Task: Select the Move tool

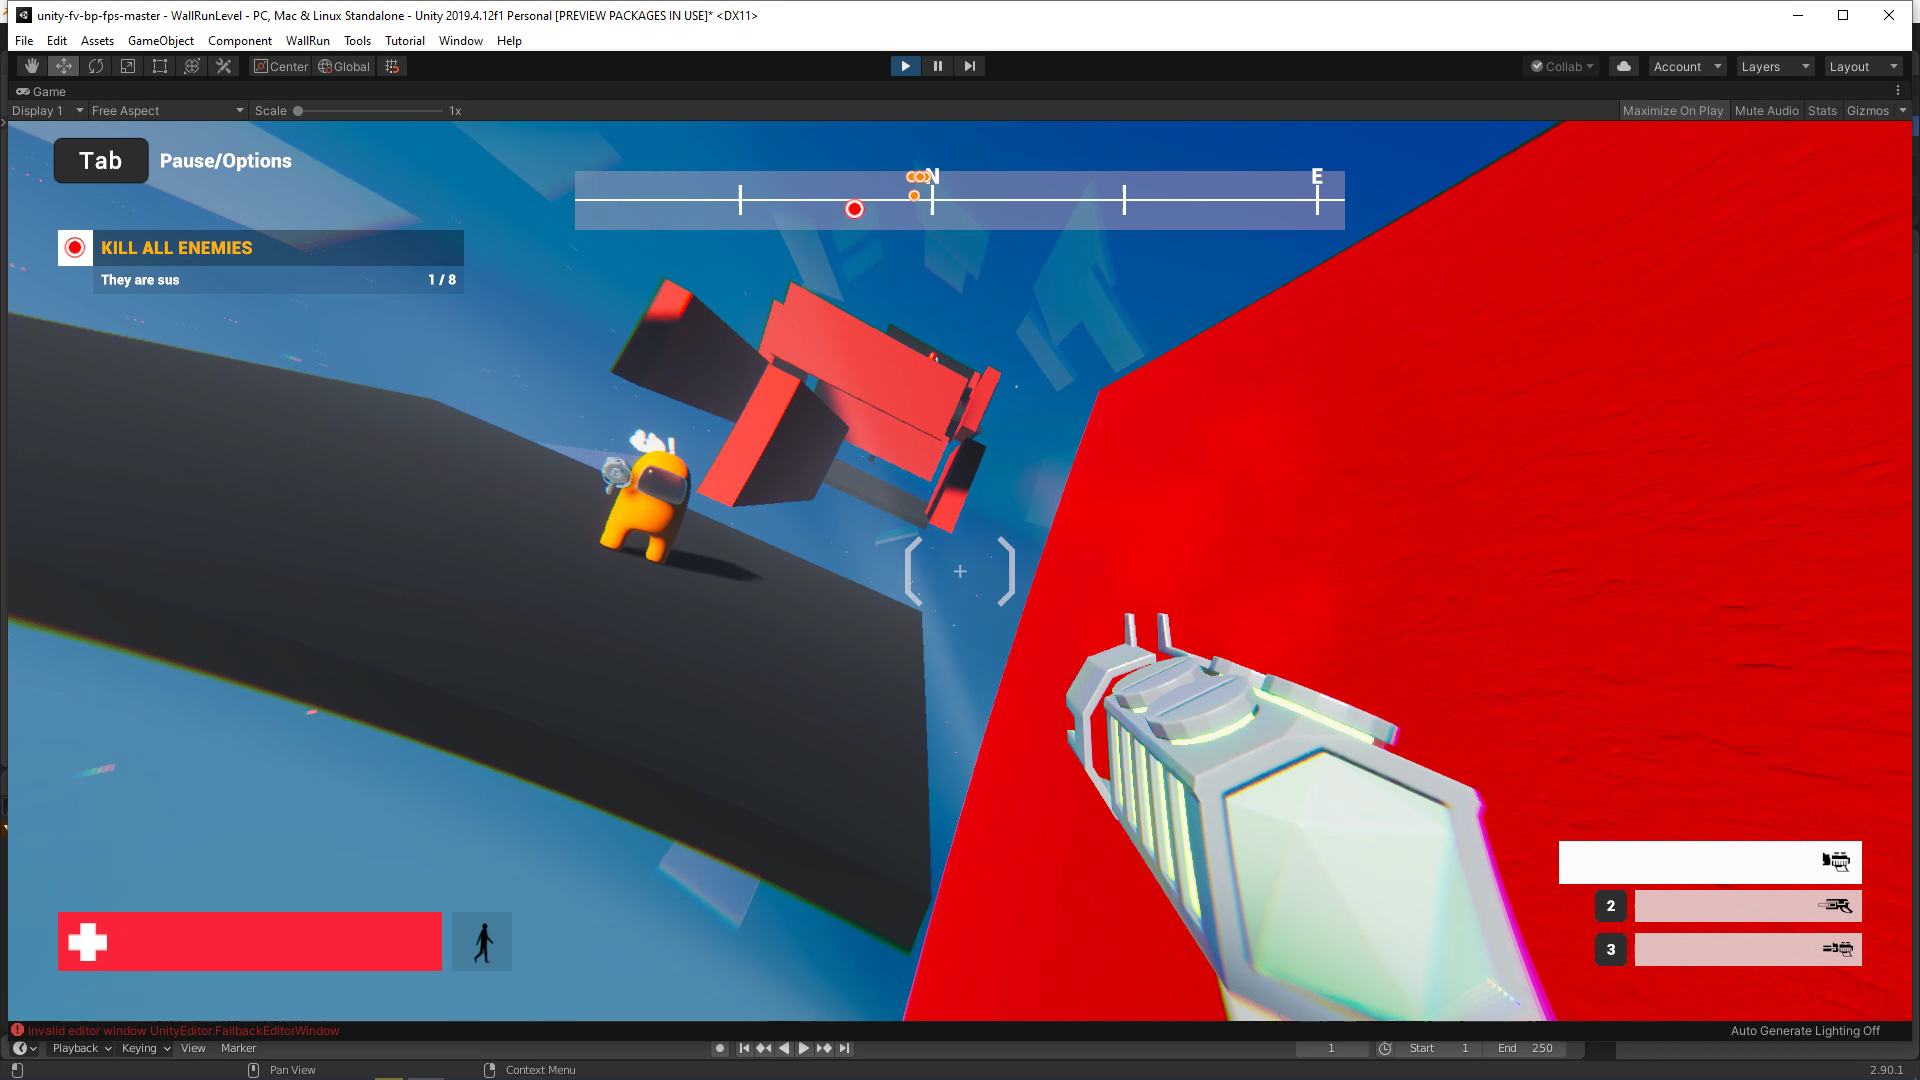Action: [64, 66]
